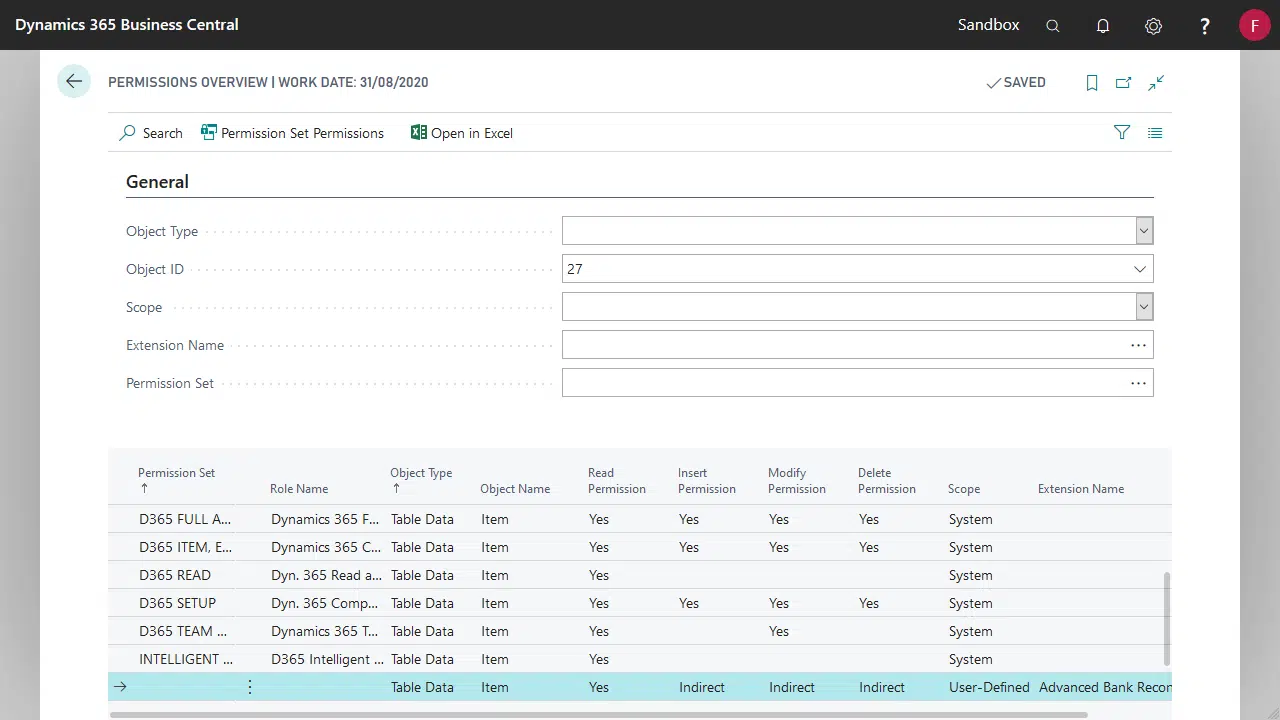Open Extension Name lookup ellipsis
1280x720 pixels.
click(x=1138, y=345)
